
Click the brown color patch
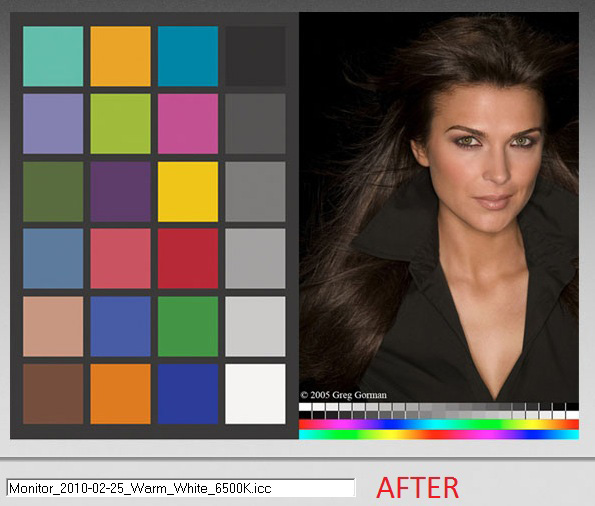53,394
